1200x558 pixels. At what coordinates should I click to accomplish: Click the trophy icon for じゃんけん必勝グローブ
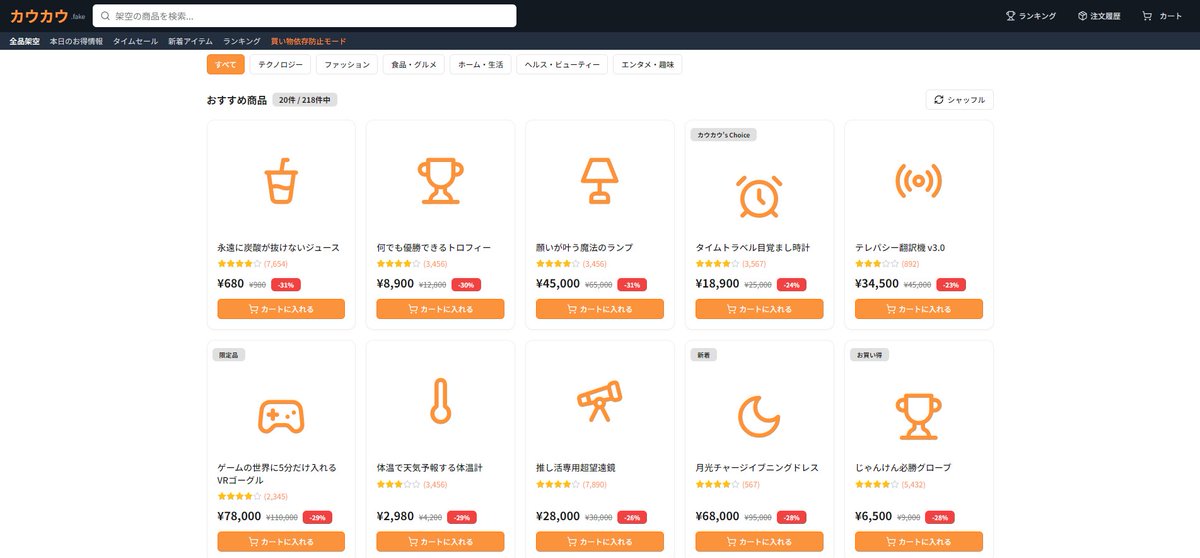(918, 416)
